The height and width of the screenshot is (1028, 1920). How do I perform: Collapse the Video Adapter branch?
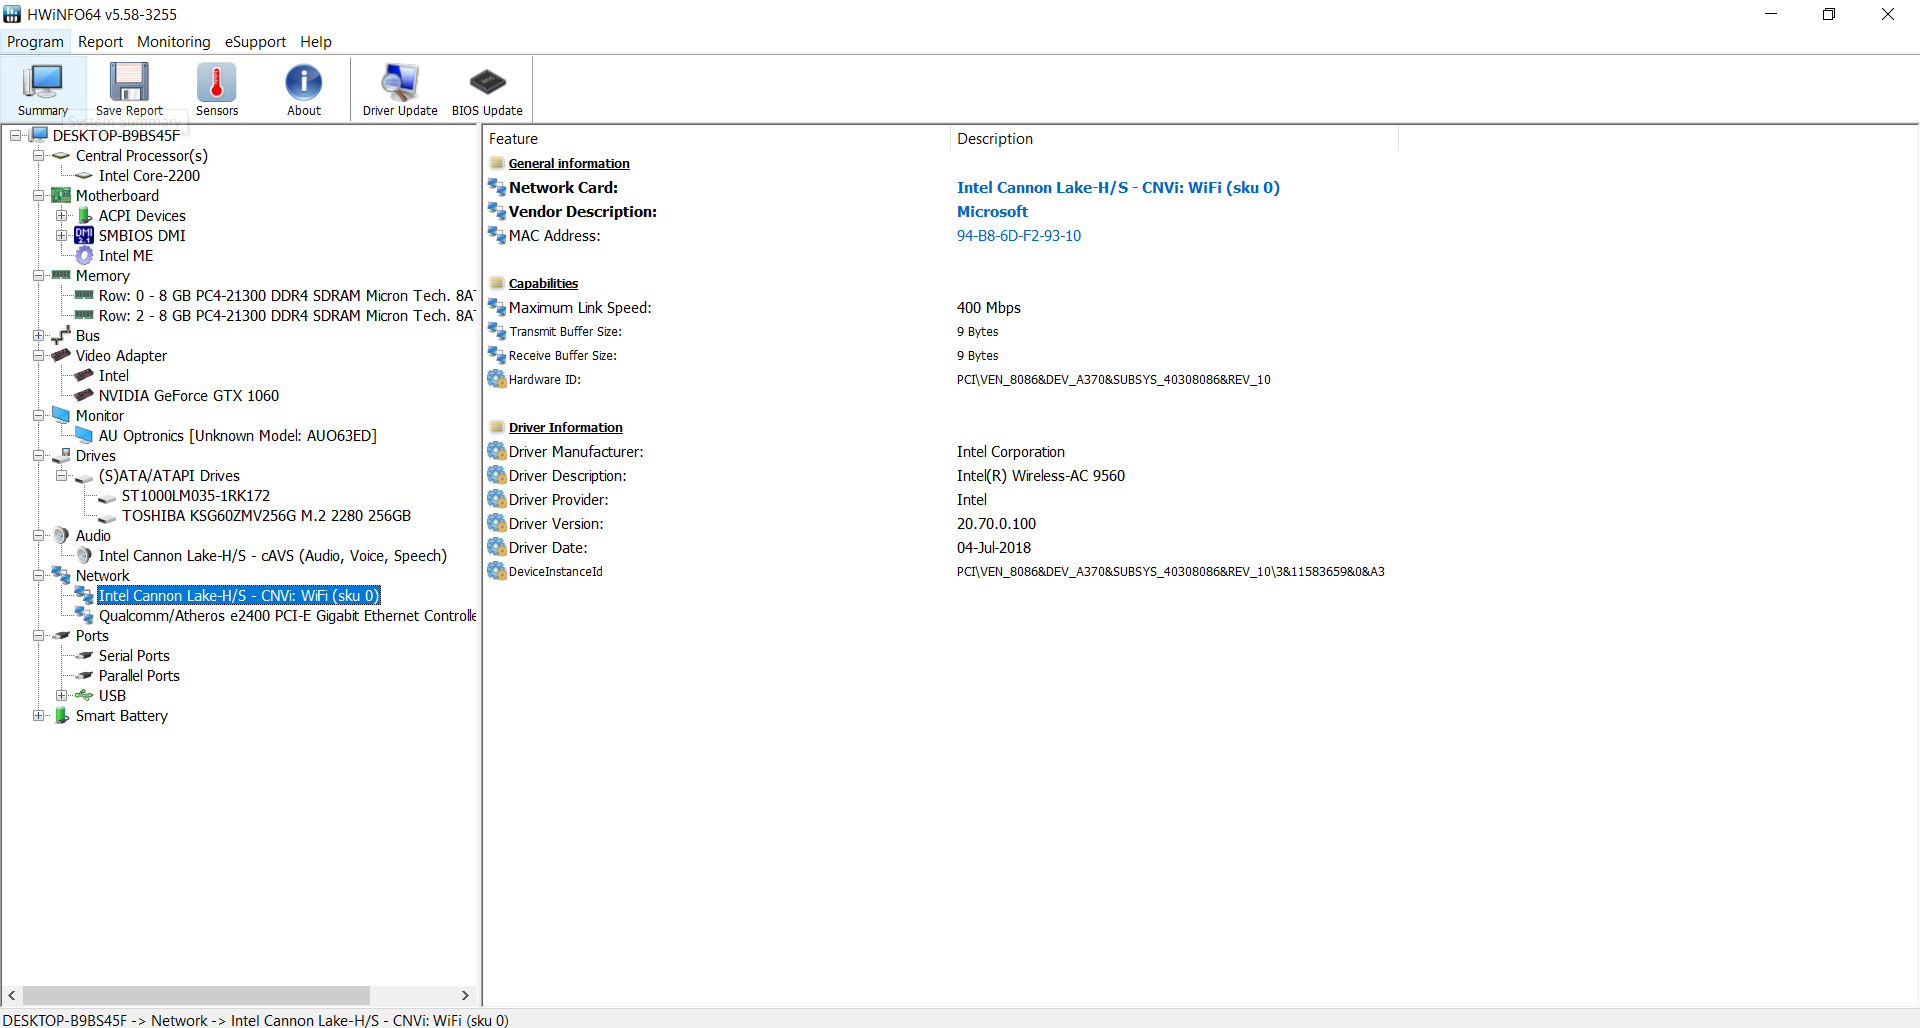click(x=38, y=355)
